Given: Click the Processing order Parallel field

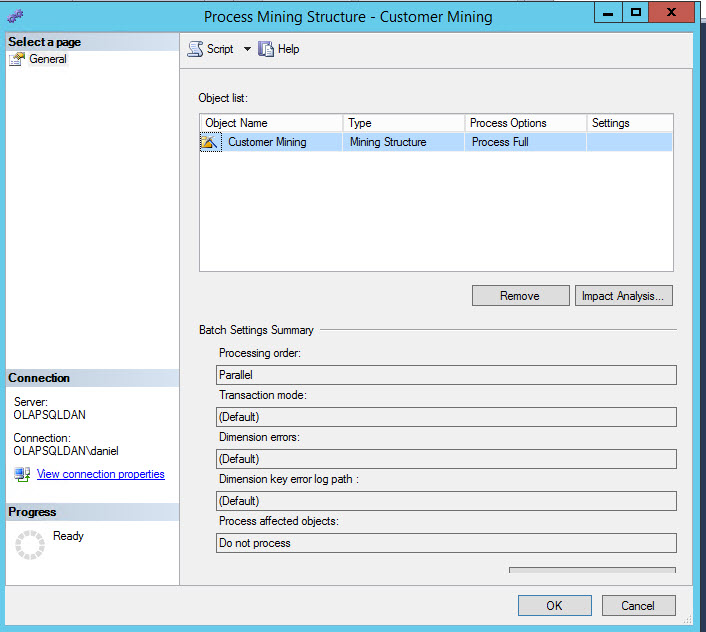Looking at the screenshot, I should click(446, 375).
